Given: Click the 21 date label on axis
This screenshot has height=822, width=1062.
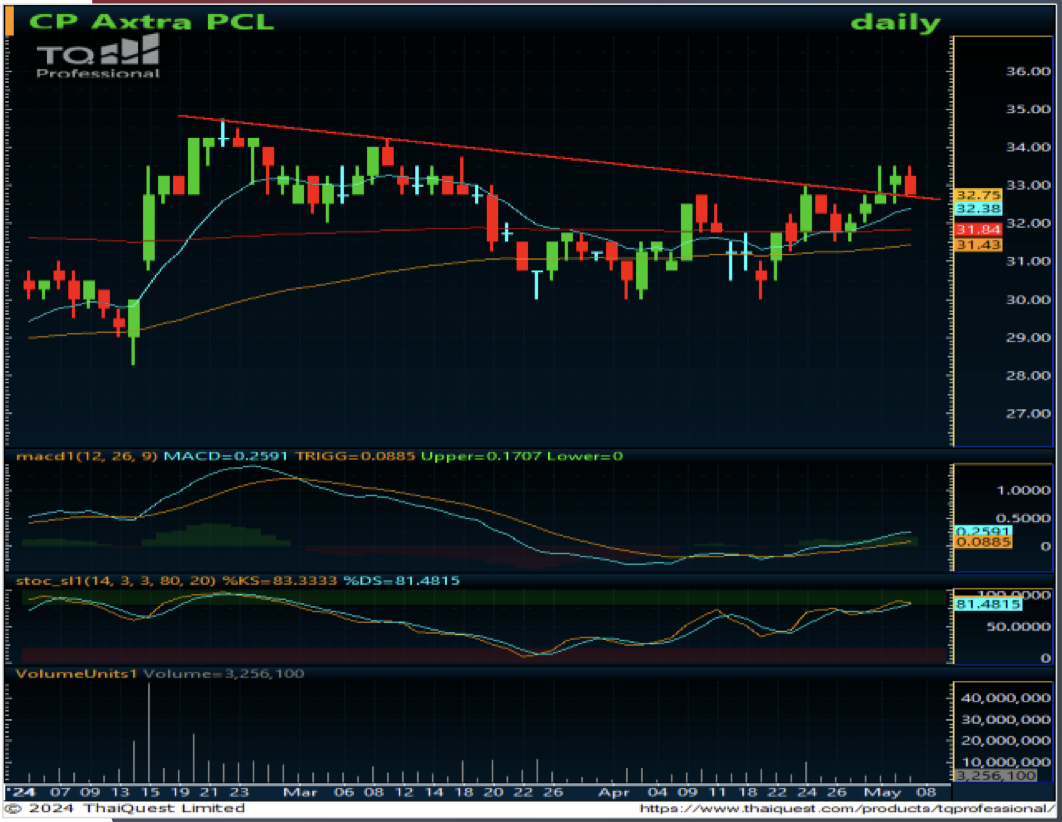Looking at the screenshot, I should coord(209,792).
